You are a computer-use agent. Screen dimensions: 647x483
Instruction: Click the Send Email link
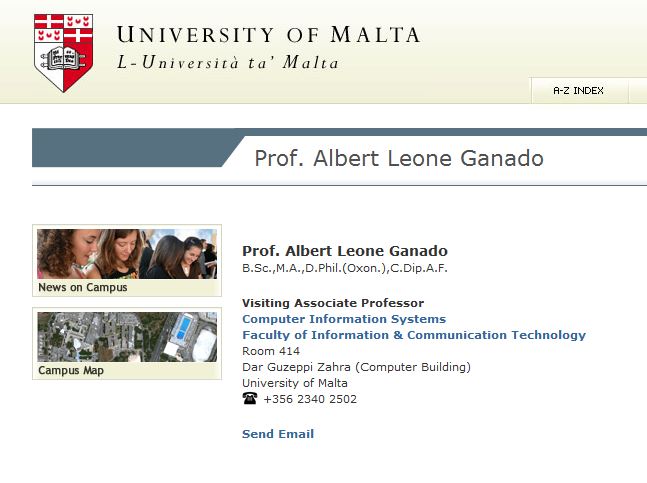tap(278, 434)
